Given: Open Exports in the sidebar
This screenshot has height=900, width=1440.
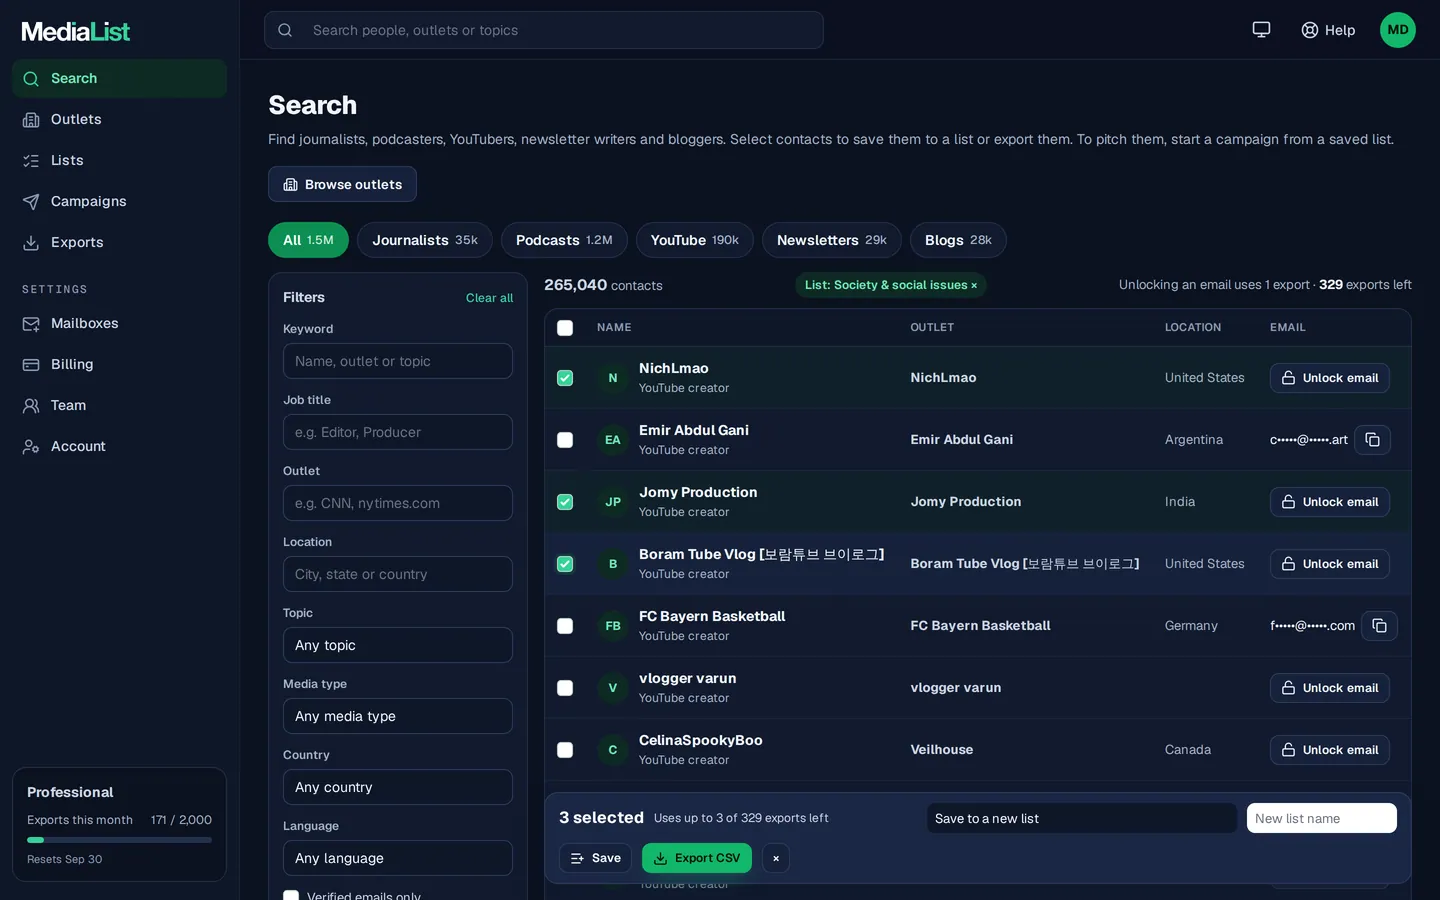Looking at the screenshot, I should click(x=119, y=242).
